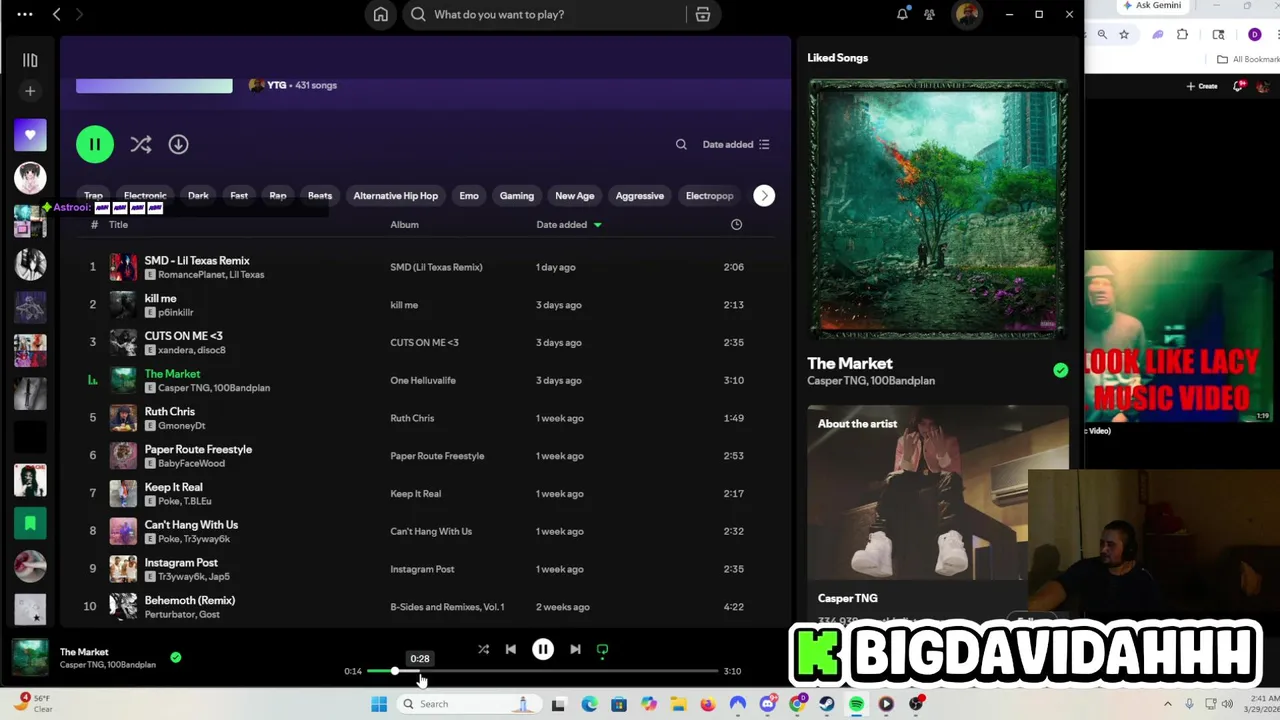
Task: Open Extensions puzzle icon in browser window
Action: (x=1182, y=34)
